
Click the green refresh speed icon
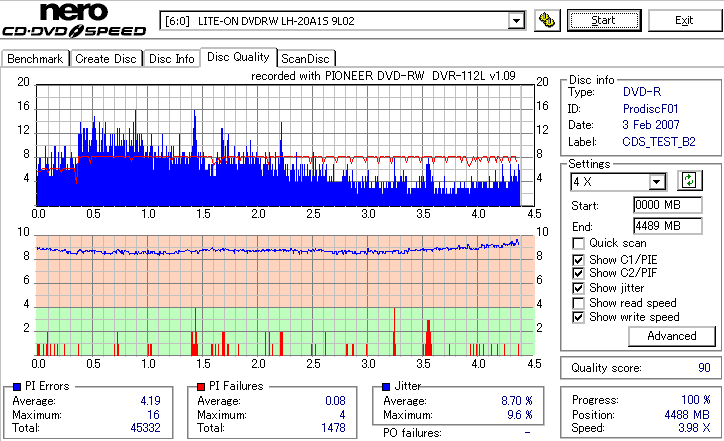(x=689, y=181)
